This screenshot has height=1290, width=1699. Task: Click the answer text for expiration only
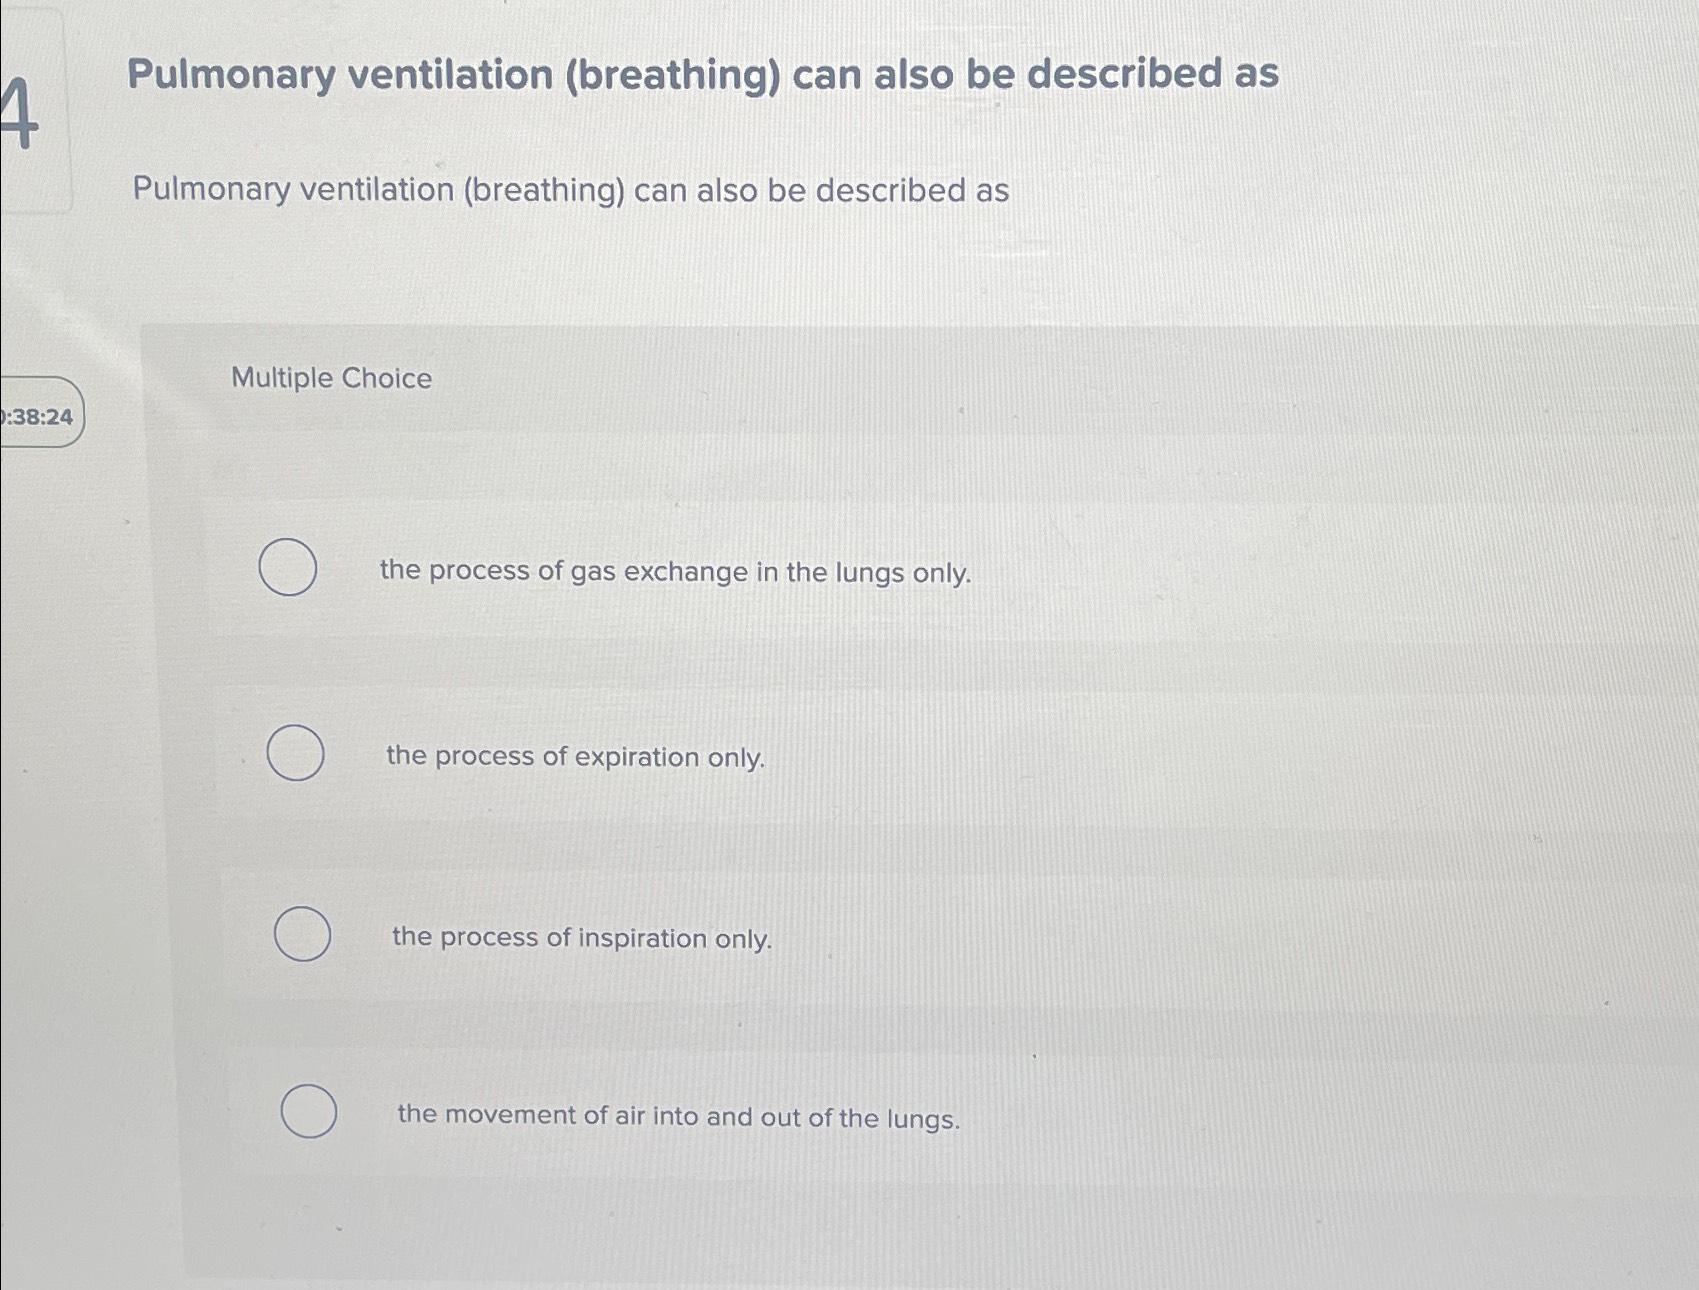tap(575, 757)
